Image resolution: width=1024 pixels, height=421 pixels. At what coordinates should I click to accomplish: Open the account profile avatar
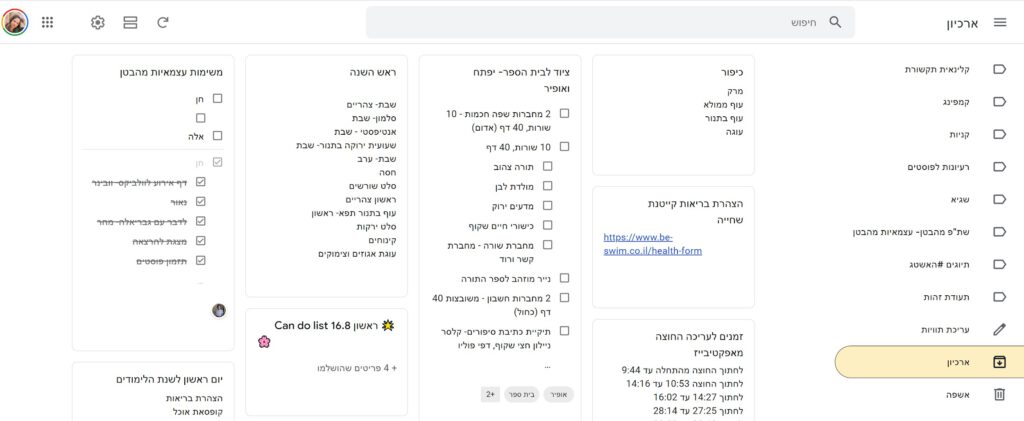click(14, 22)
